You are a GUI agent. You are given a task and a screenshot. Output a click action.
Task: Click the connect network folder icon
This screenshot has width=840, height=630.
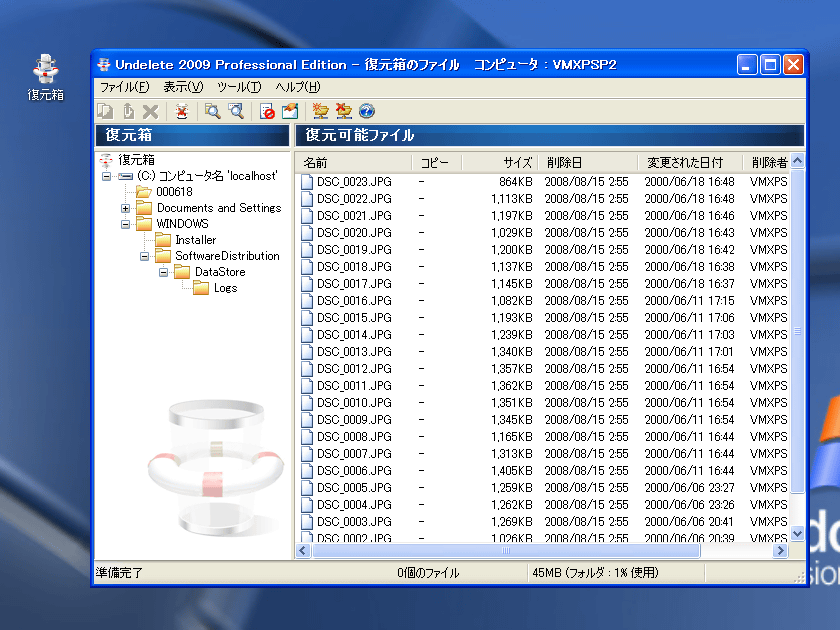(320, 111)
